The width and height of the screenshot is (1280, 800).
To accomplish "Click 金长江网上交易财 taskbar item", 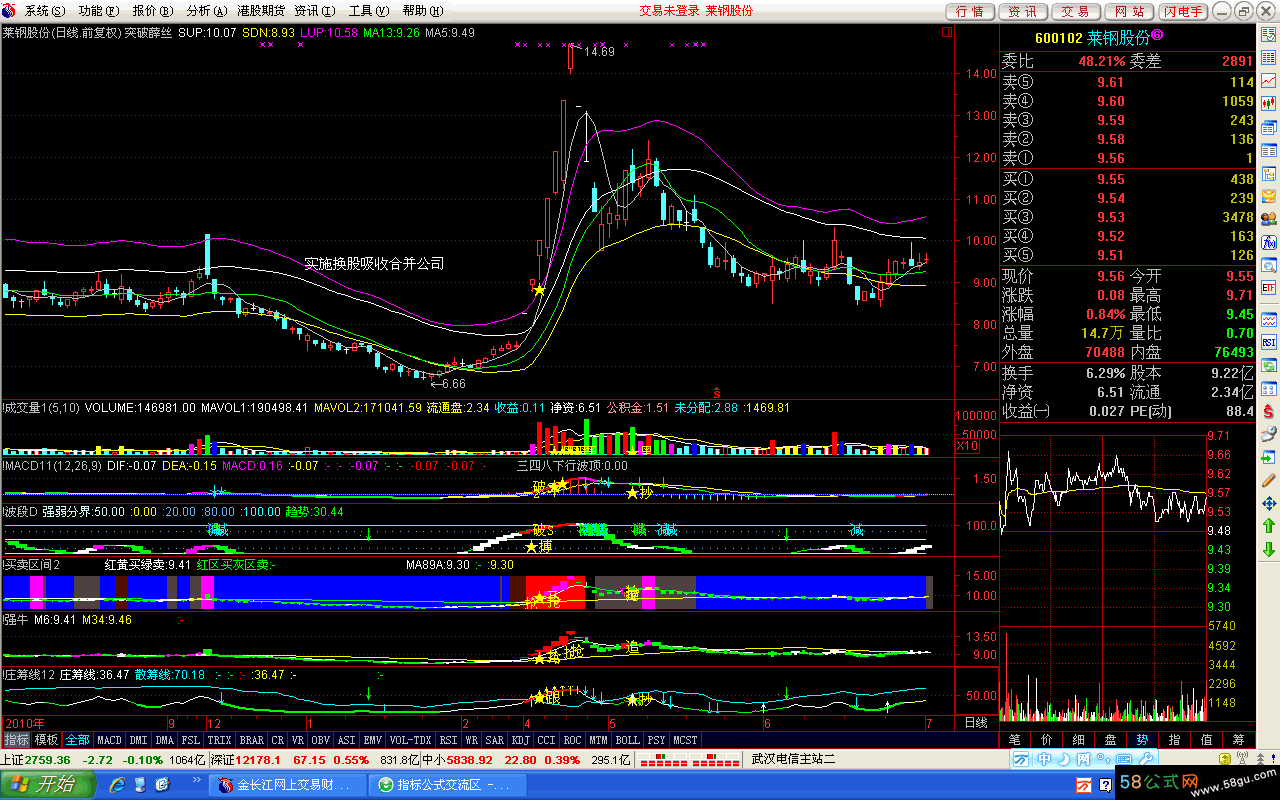I will click(x=288, y=785).
